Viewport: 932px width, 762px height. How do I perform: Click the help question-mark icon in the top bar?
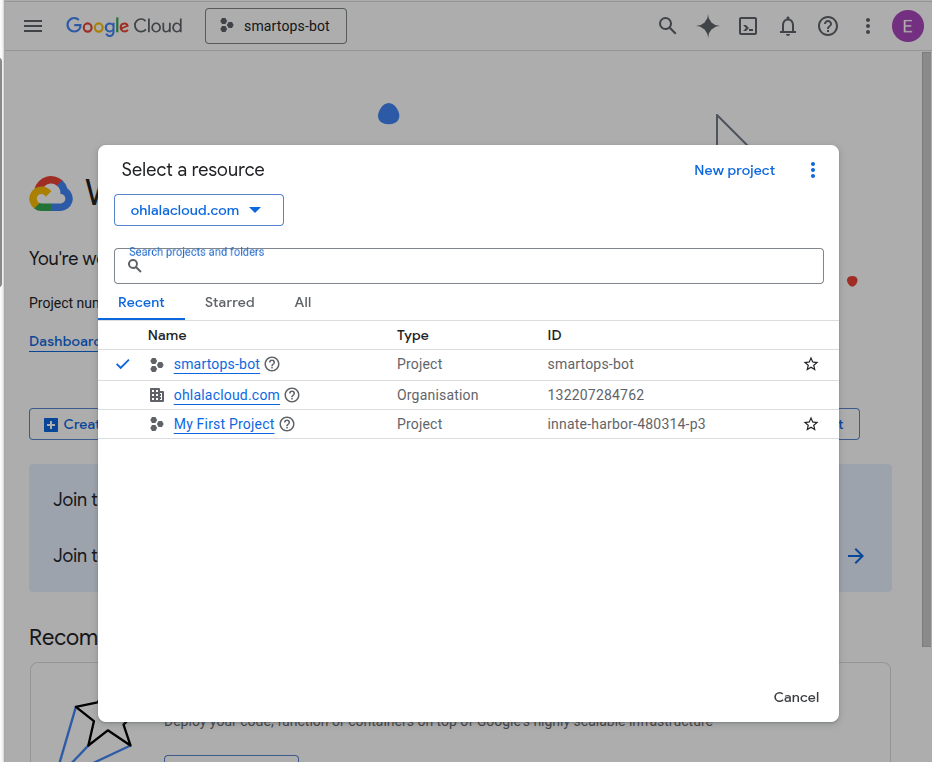tap(827, 26)
